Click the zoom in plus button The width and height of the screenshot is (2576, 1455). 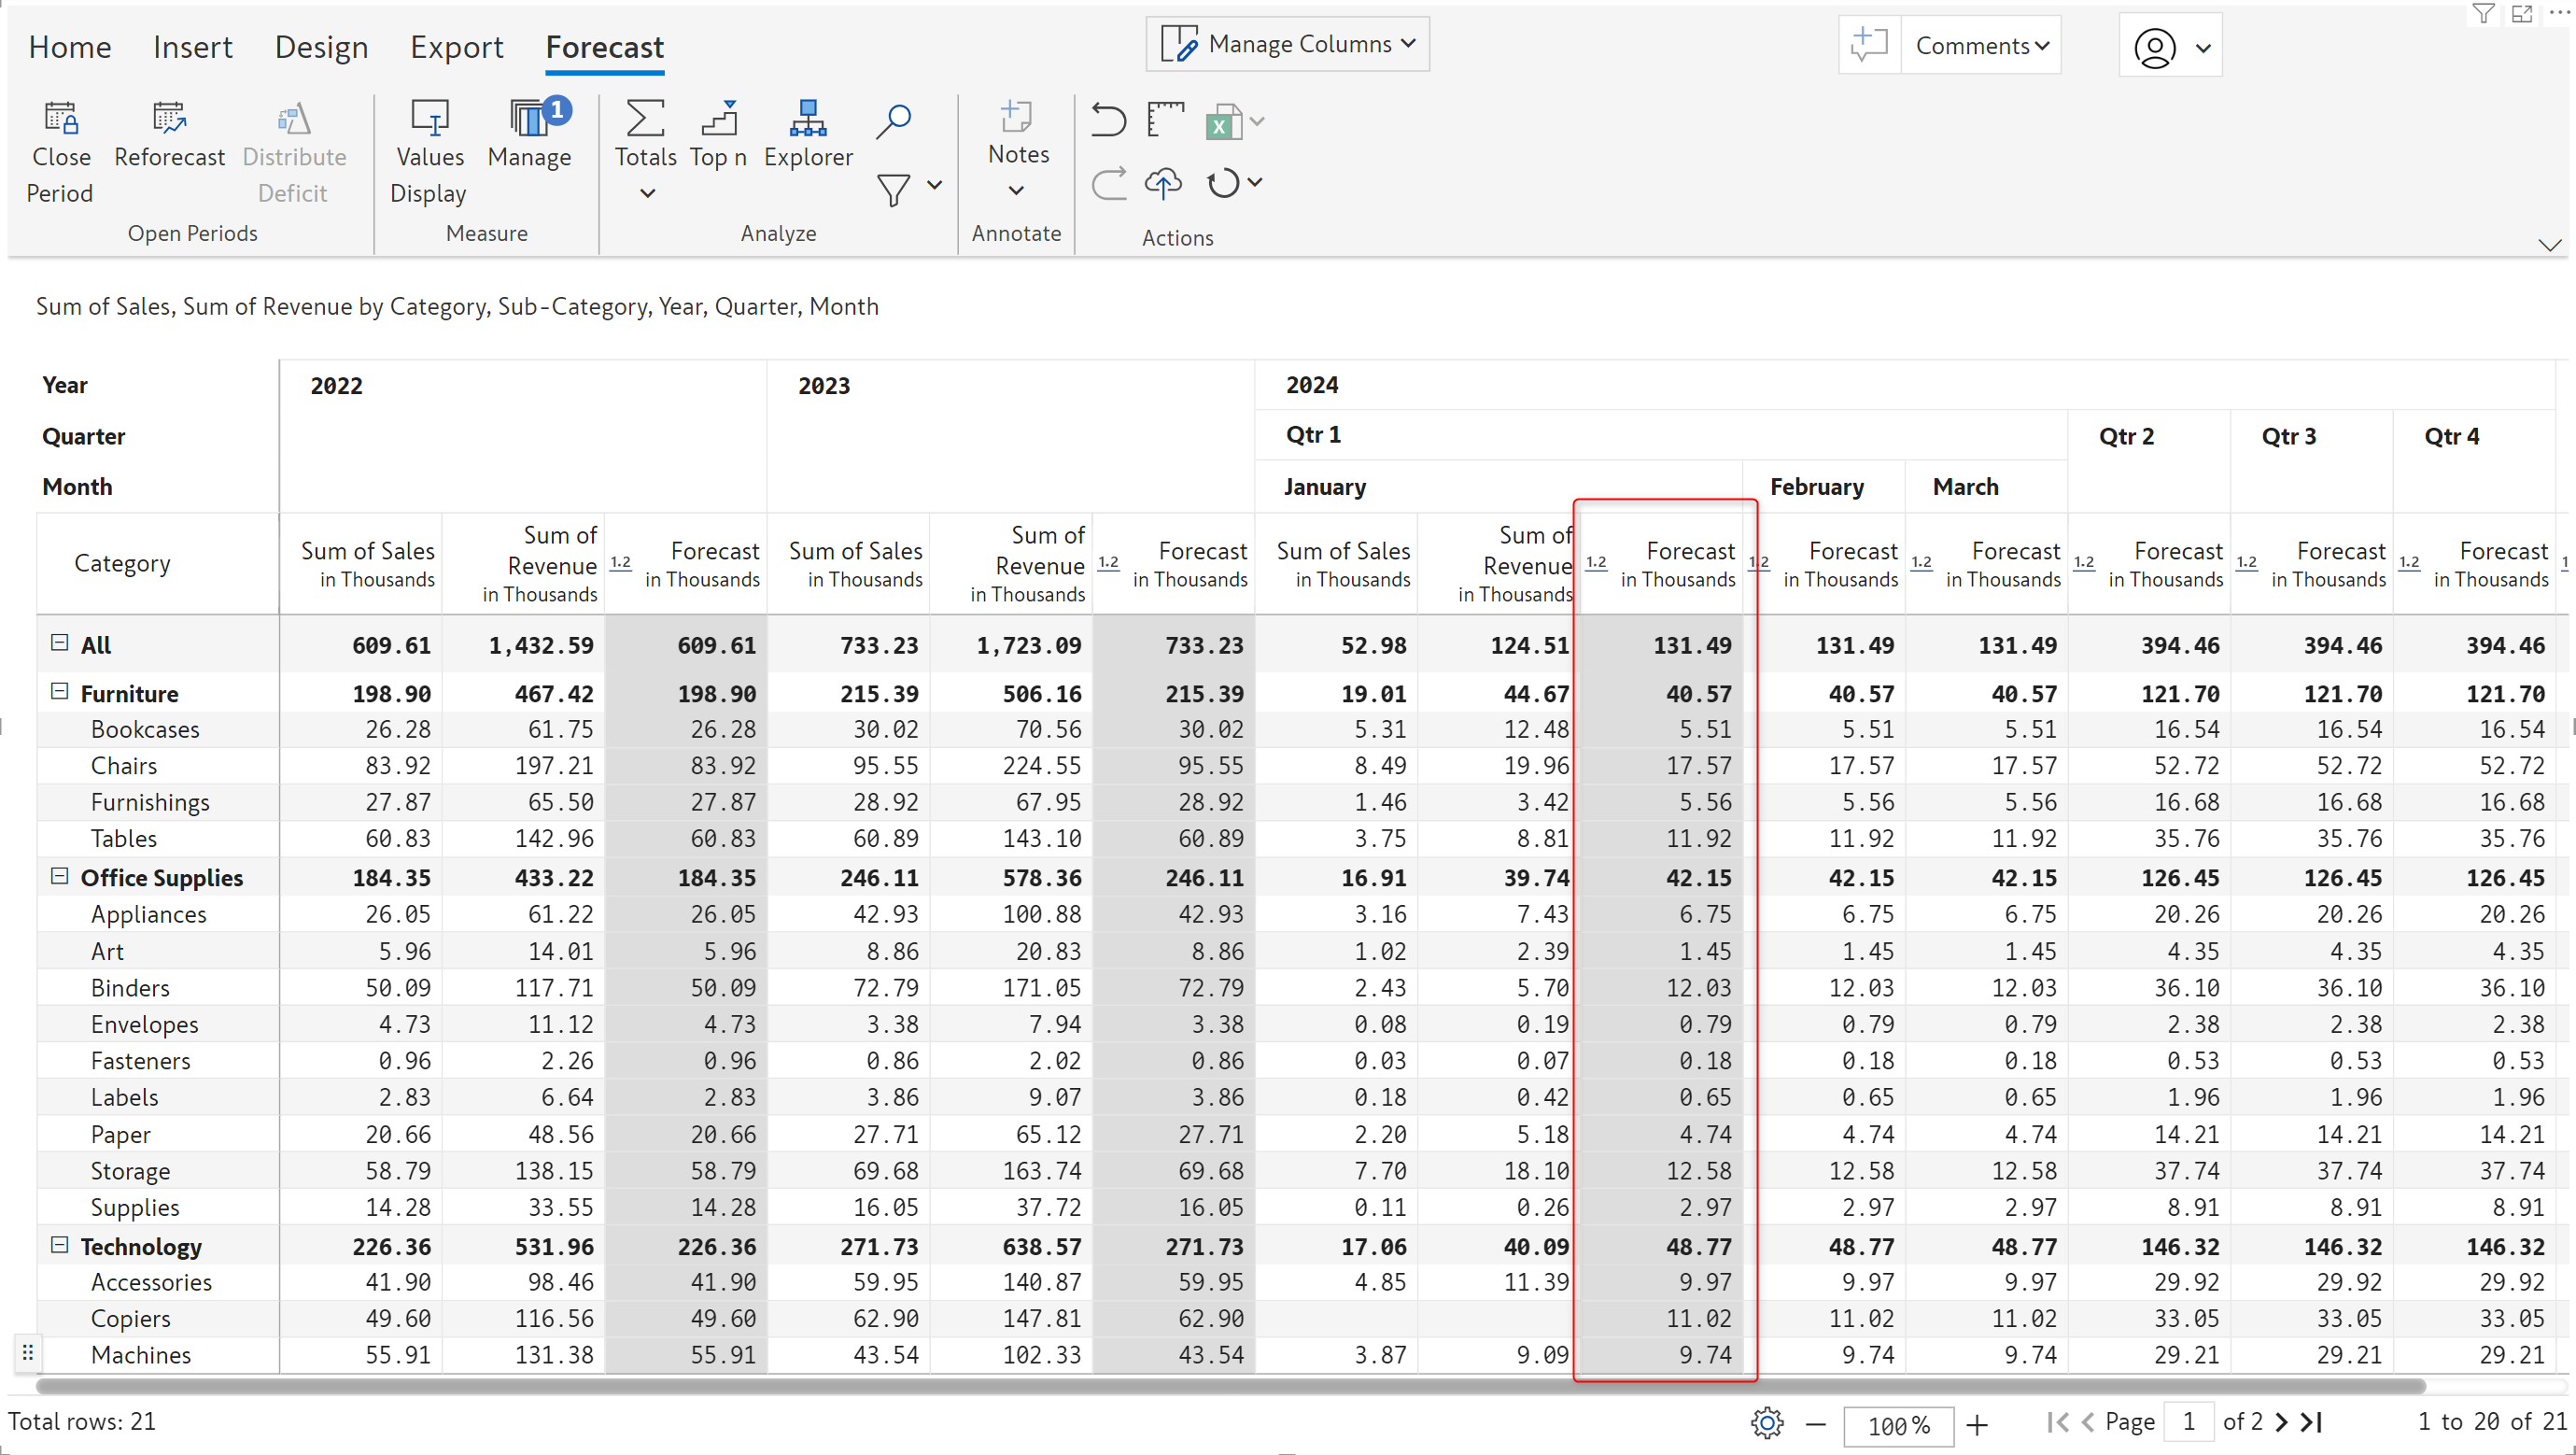pos(1977,1424)
